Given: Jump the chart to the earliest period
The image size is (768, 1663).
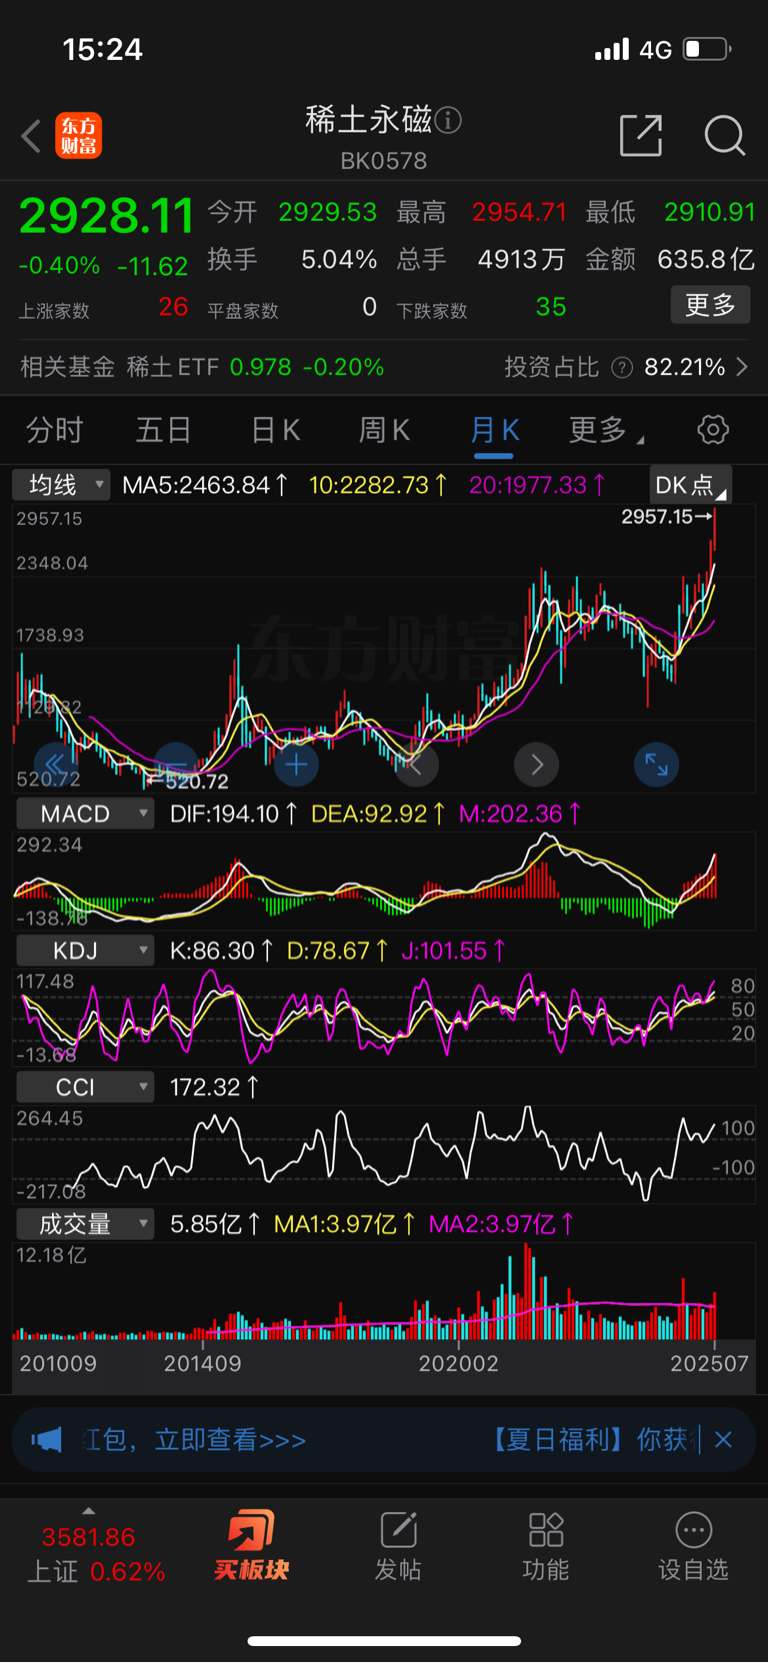Looking at the screenshot, I should pyautogui.click(x=56, y=765).
